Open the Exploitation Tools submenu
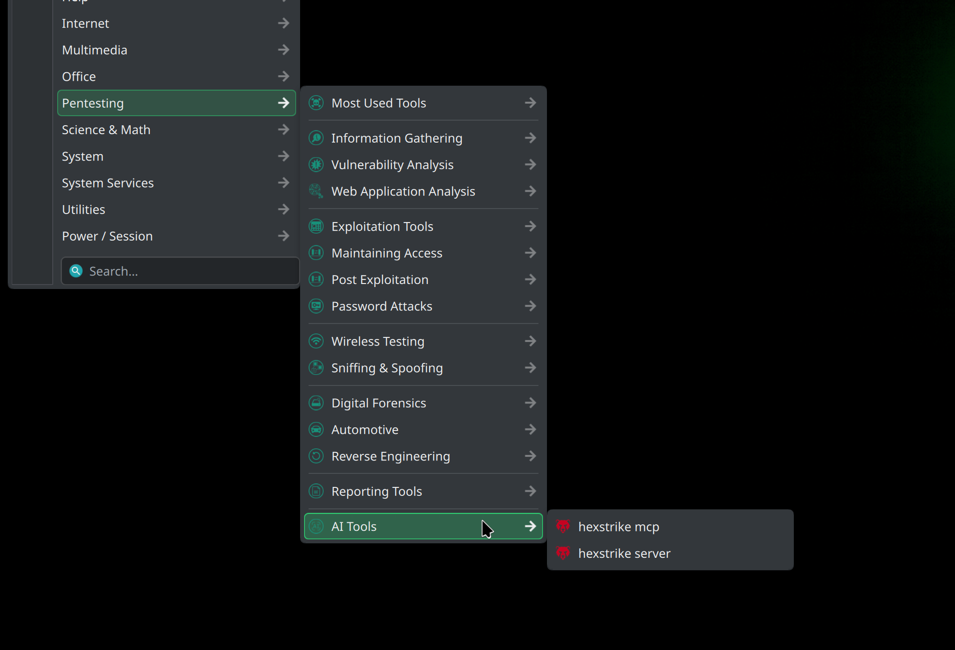The image size is (955, 650). coord(382,227)
